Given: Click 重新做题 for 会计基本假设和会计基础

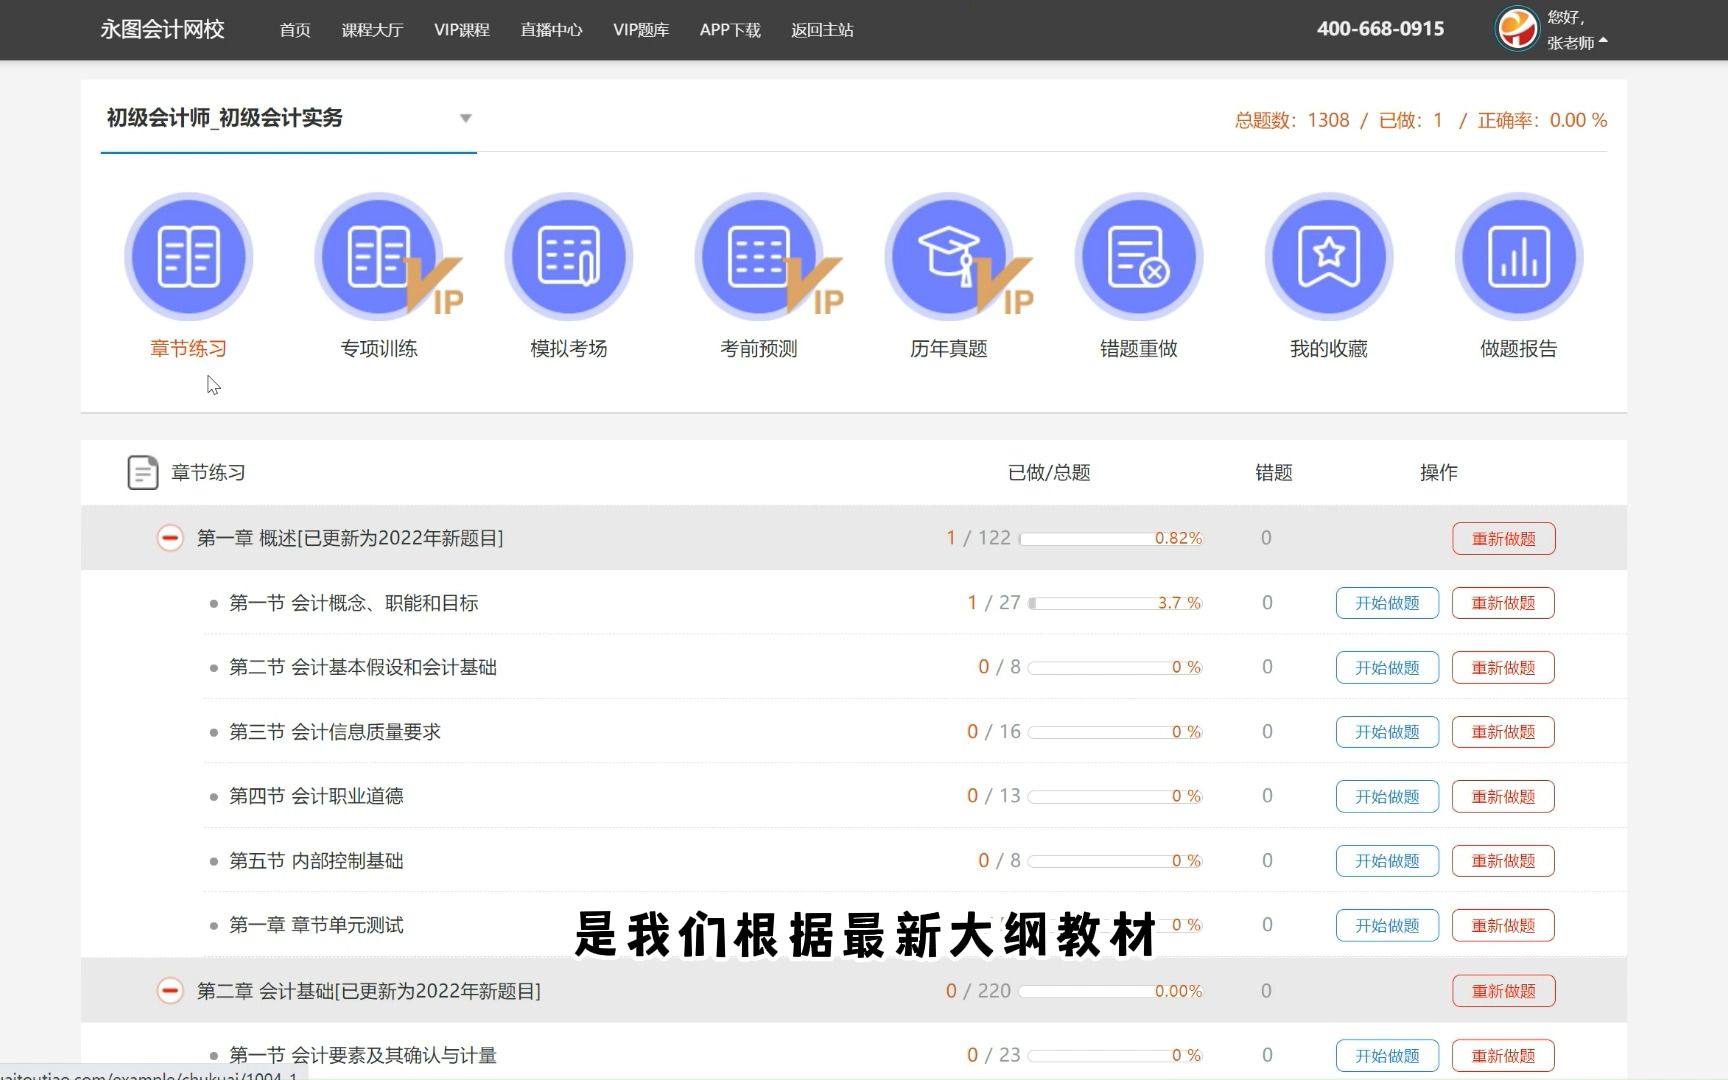Looking at the screenshot, I should pyautogui.click(x=1503, y=667).
